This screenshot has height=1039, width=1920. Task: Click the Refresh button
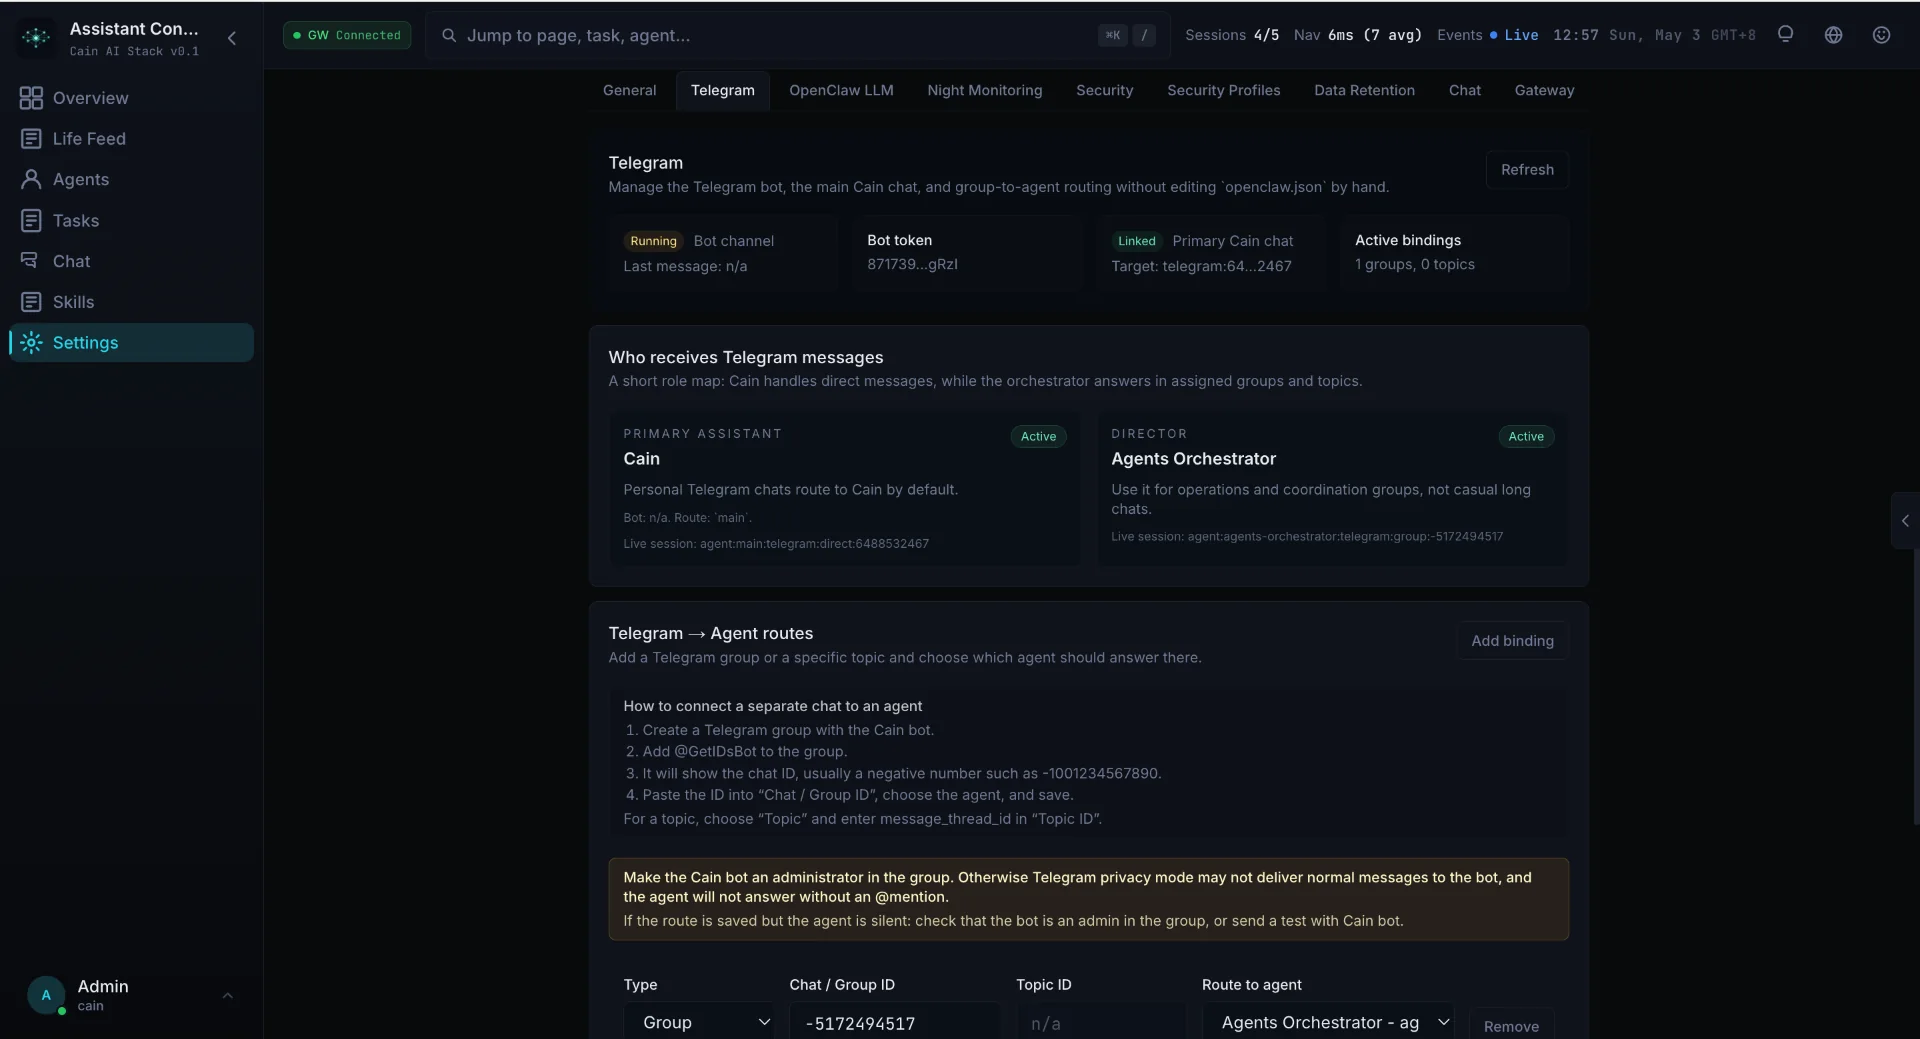coord(1527,170)
